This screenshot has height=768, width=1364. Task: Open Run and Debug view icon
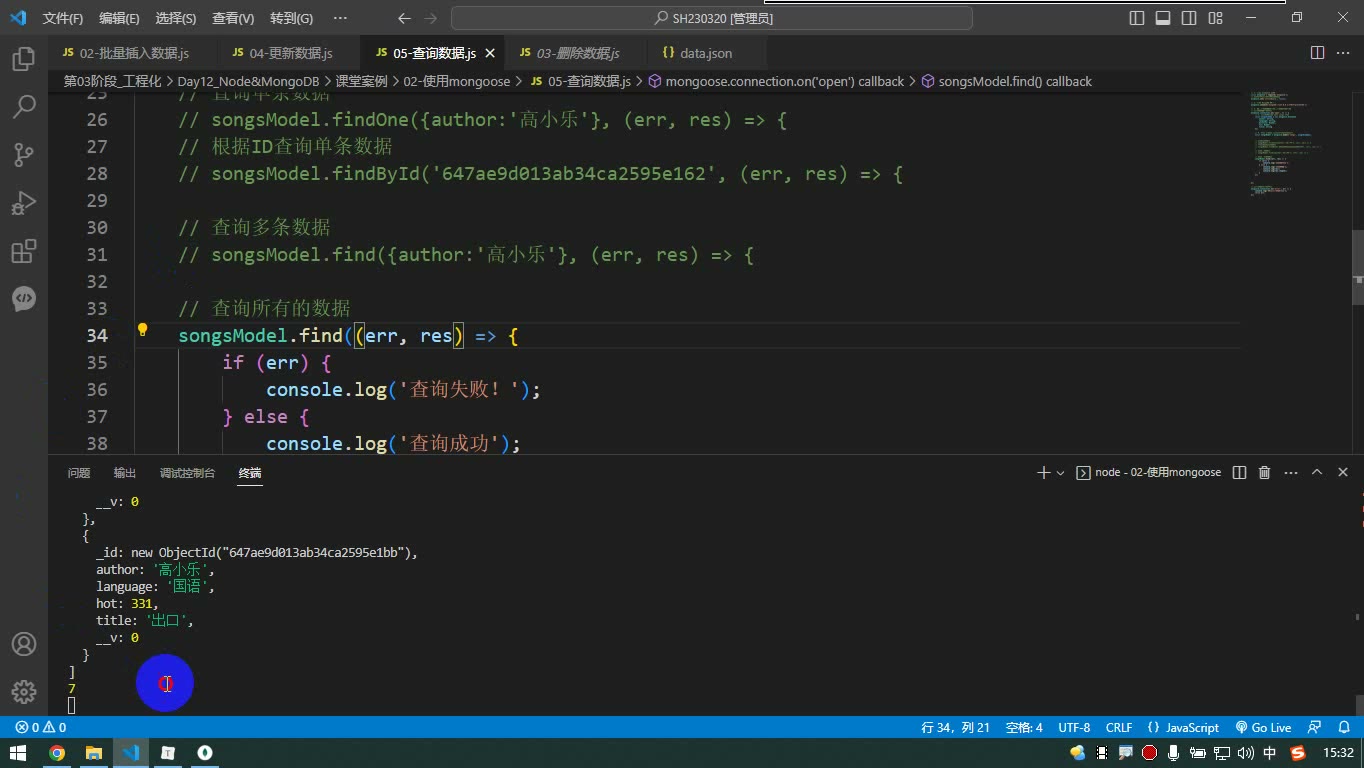pyautogui.click(x=23, y=202)
